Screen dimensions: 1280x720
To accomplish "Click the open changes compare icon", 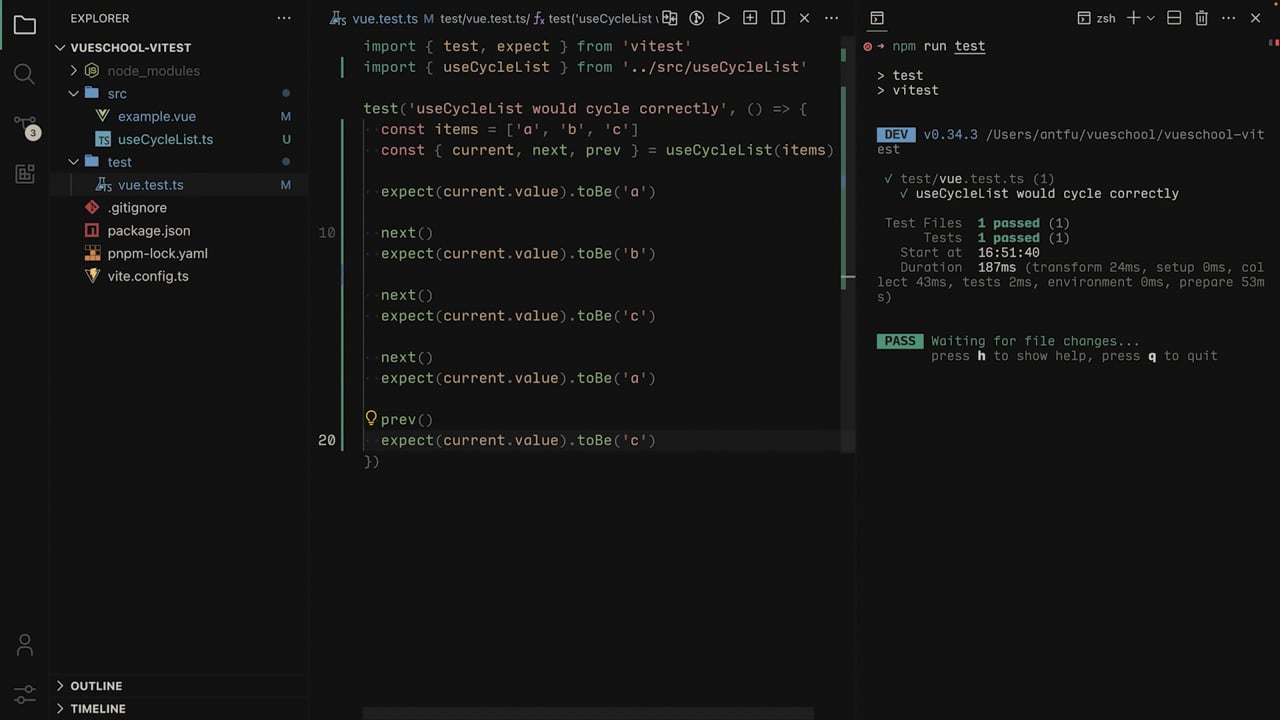I will click(670, 18).
